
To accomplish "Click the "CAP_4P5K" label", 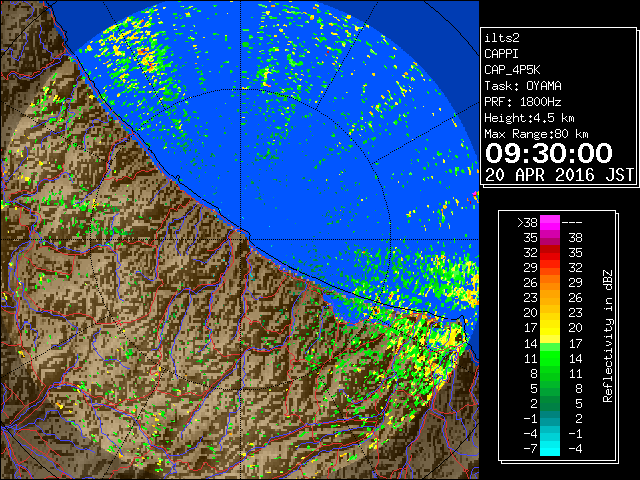I will tap(512, 70).
